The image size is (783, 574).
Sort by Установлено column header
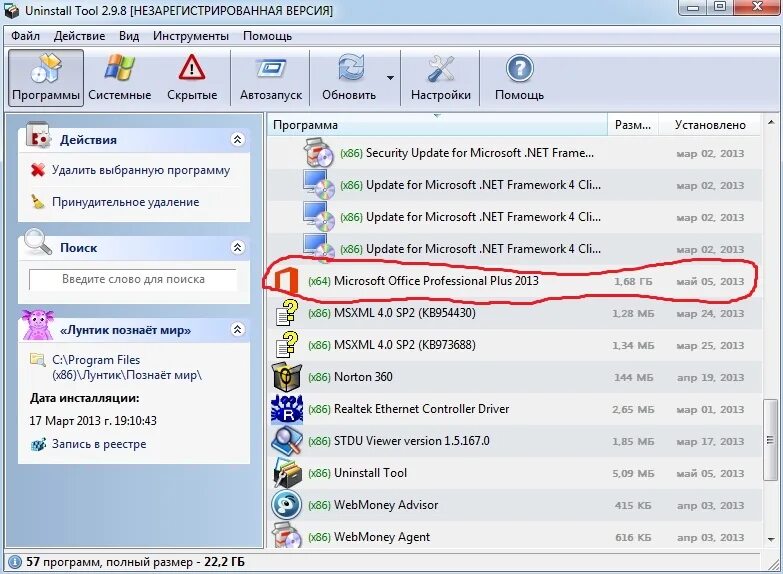pos(710,125)
